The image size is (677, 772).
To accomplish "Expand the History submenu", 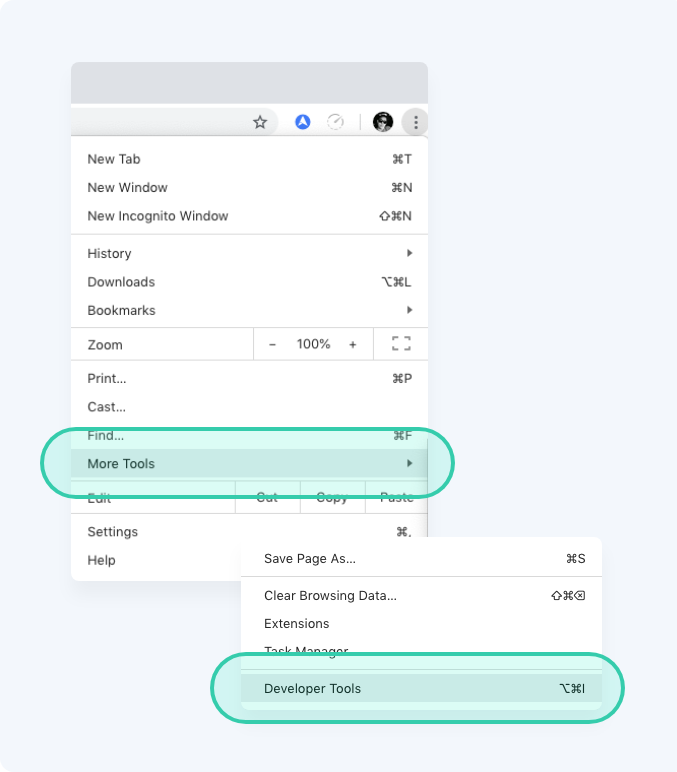I will point(250,254).
